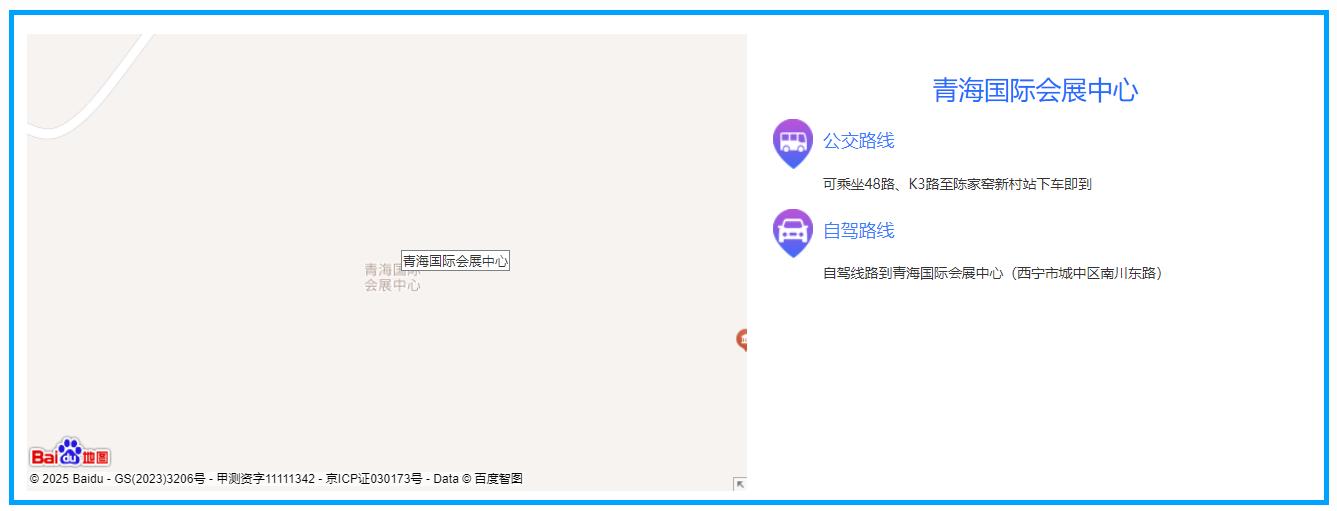Image resolution: width=1337 pixels, height=511 pixels.
Task: Click the blue 青海国际会展中心 page title
Action: [x=1035, y=91]
